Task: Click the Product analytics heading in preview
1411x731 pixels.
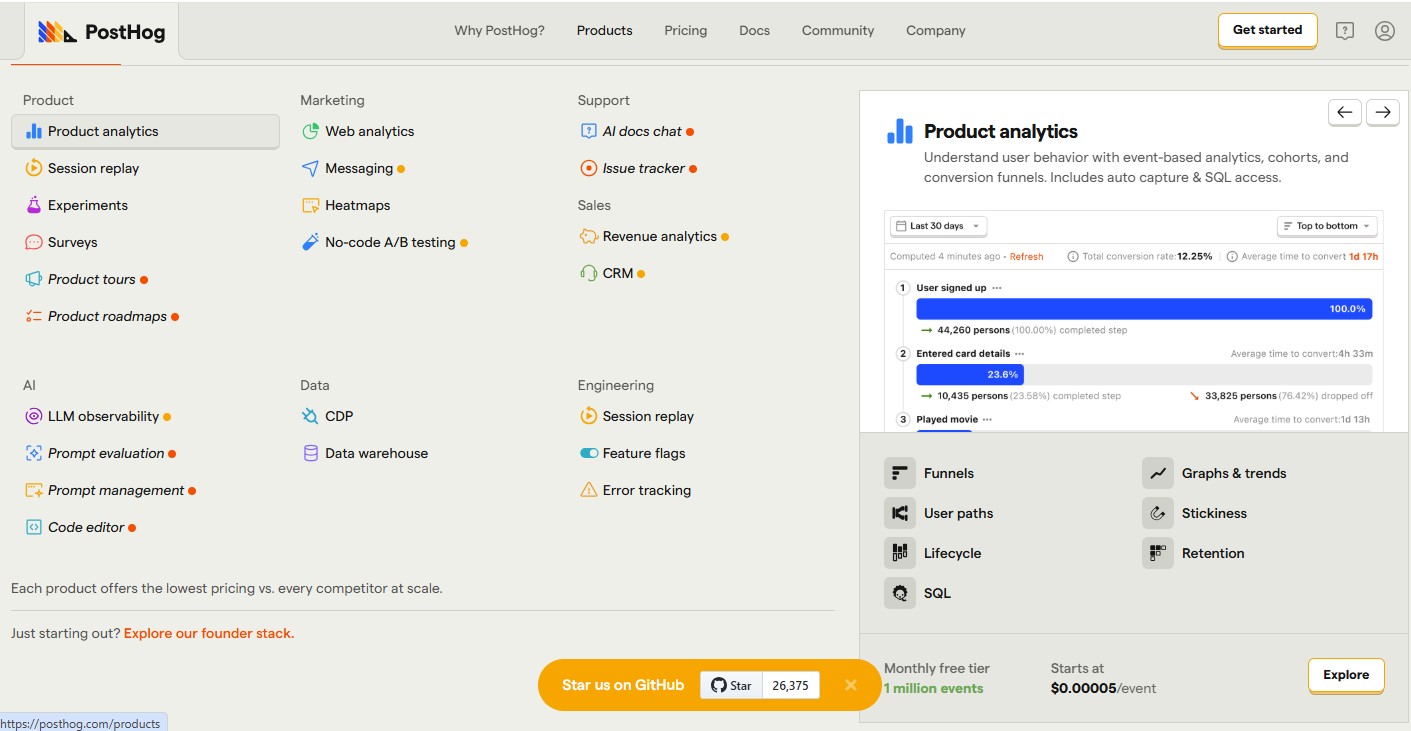Action: pos(1001,131)
